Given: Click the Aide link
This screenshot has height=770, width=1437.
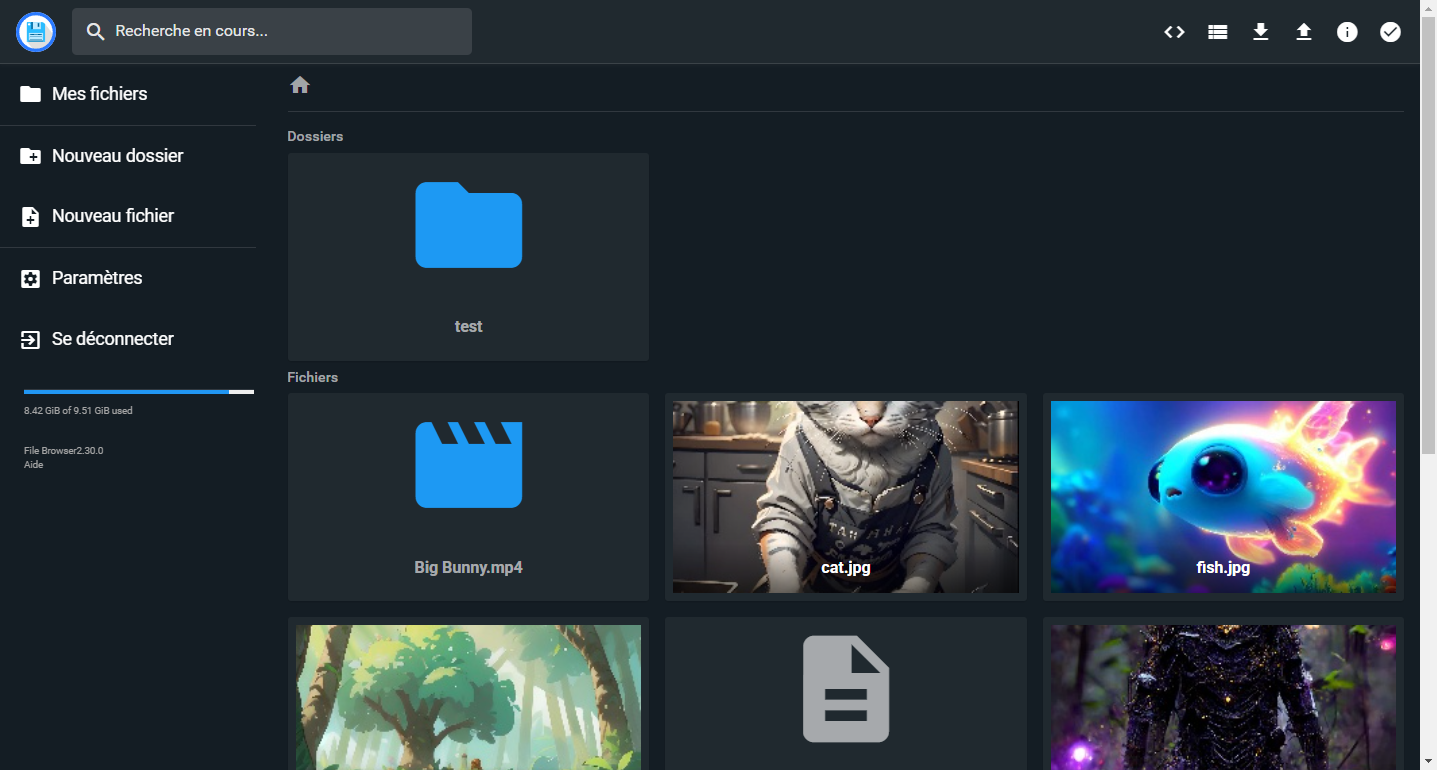Looking at the screenshot, I should pos(33,465).
